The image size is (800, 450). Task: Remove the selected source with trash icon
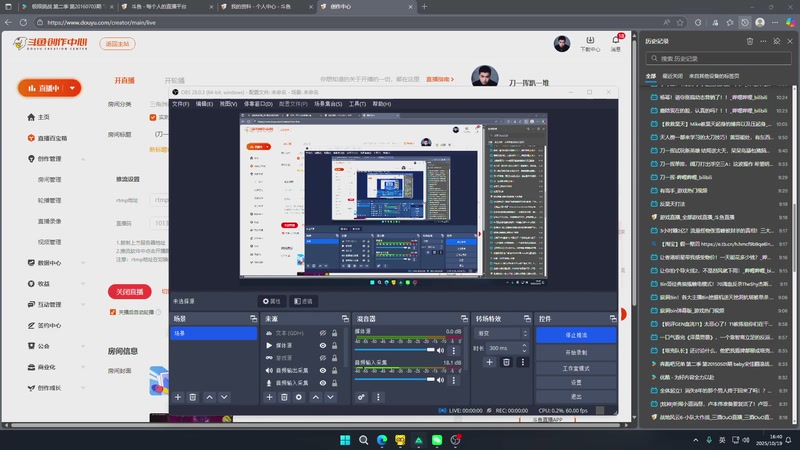tap(284, 397)
